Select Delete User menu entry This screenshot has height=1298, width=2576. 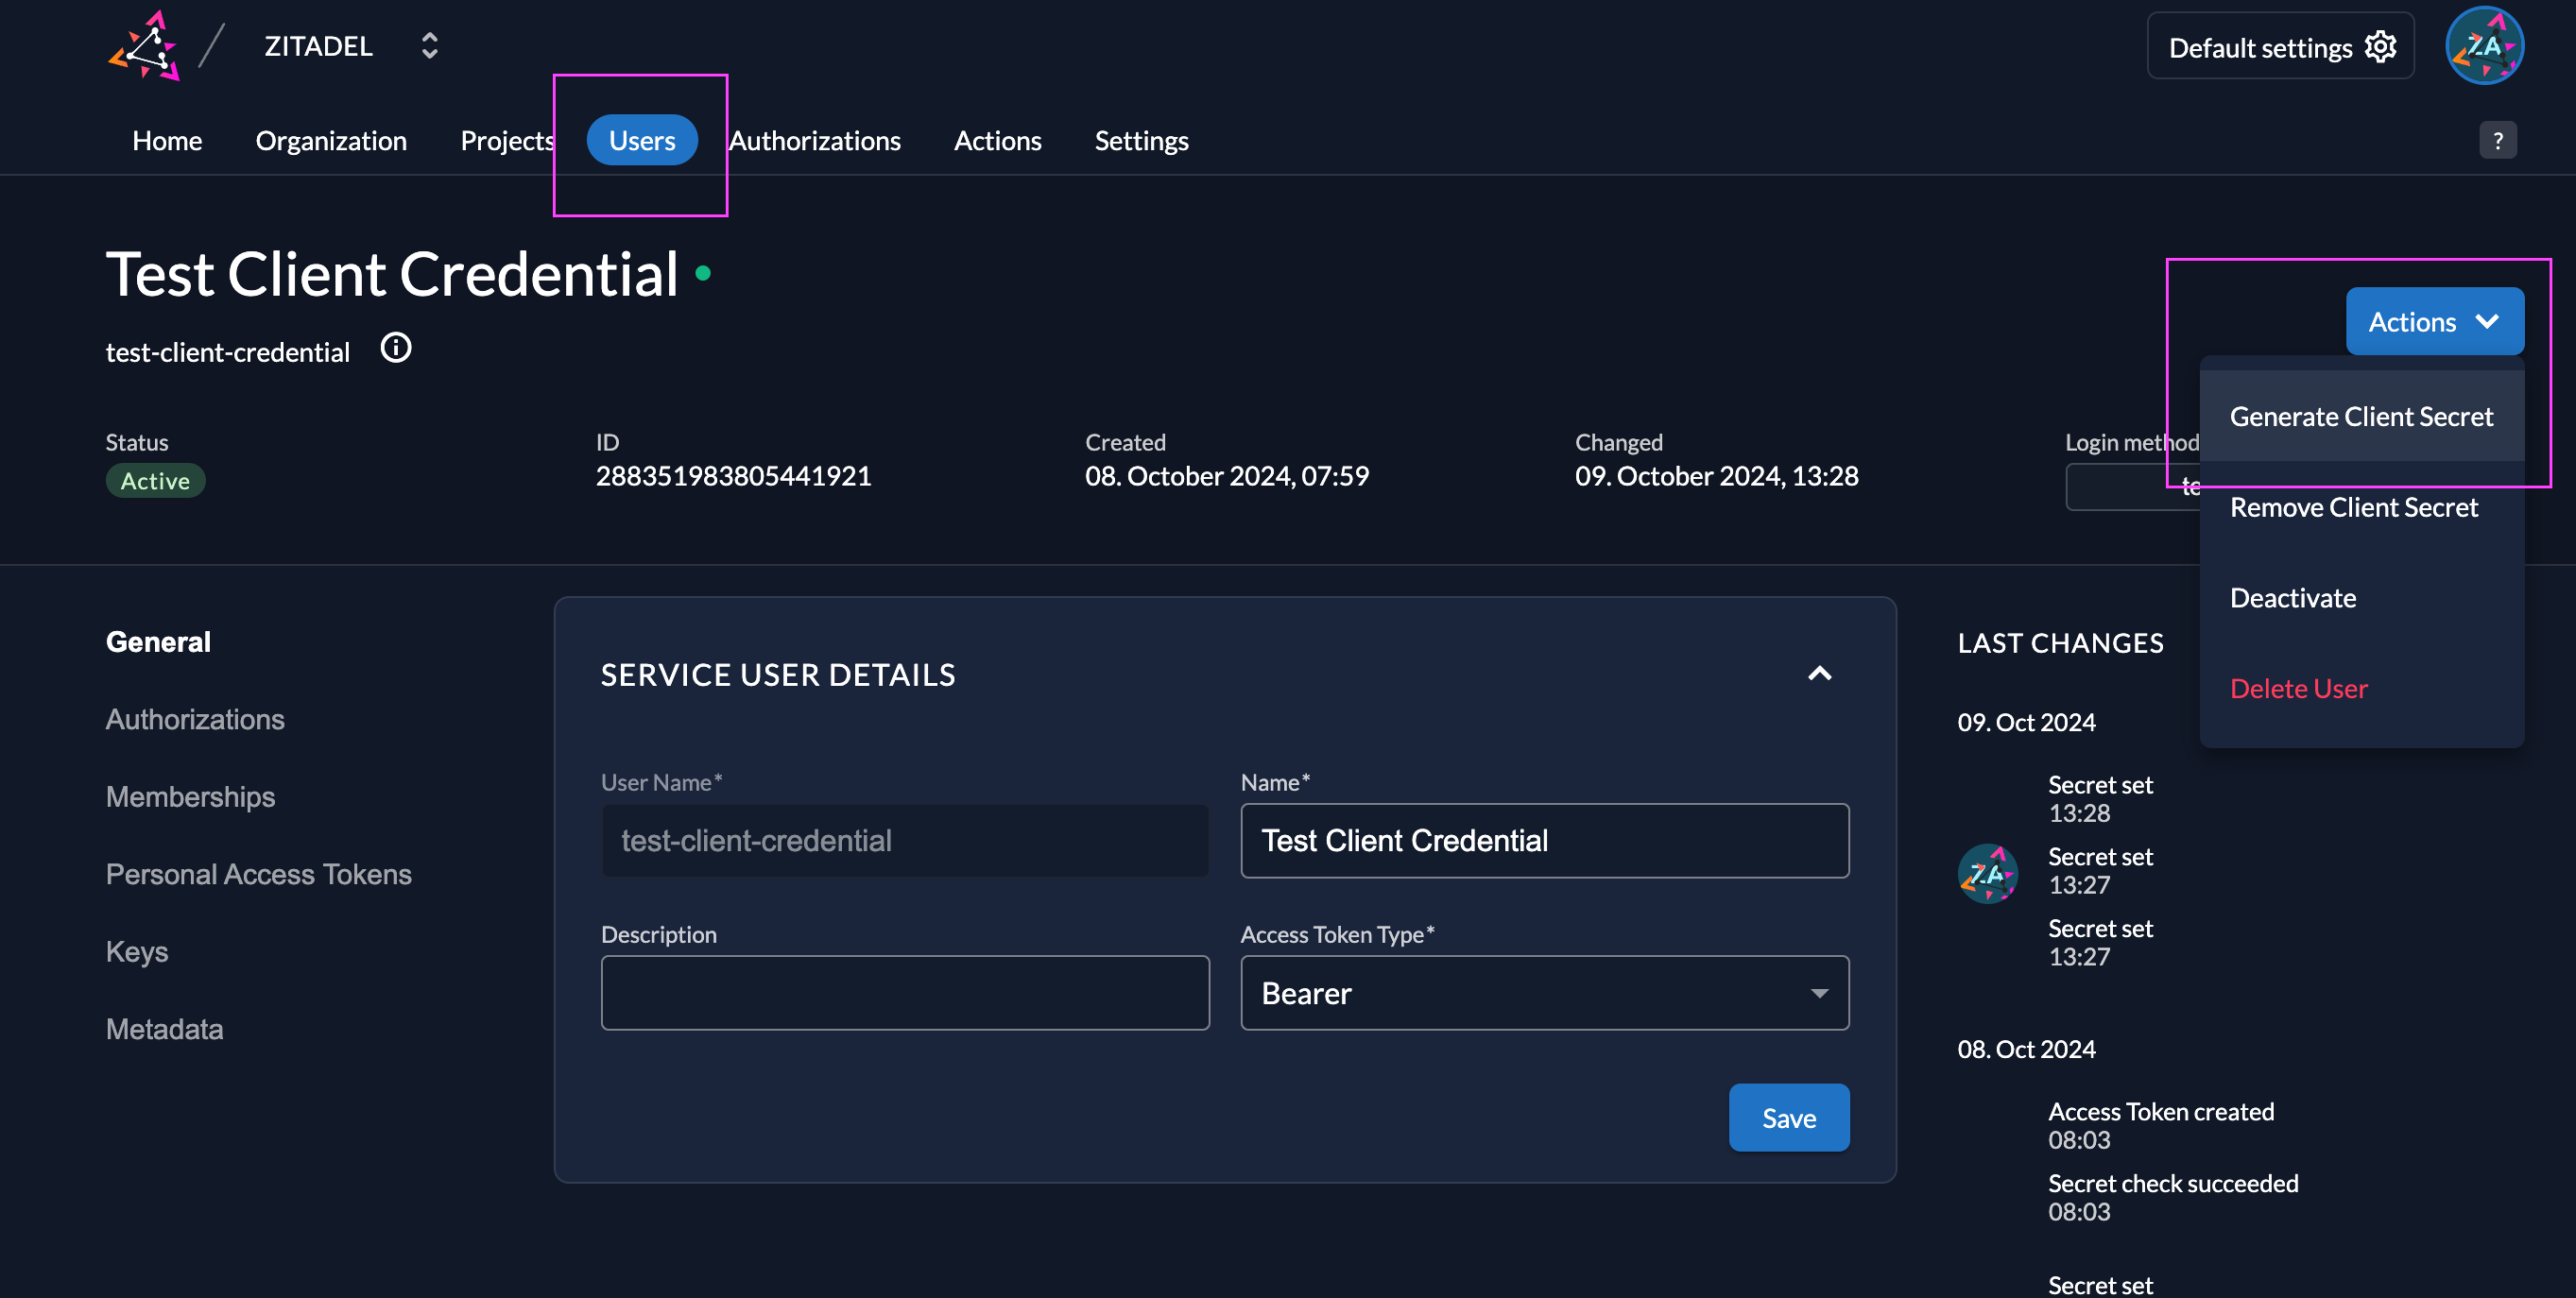2298,688
